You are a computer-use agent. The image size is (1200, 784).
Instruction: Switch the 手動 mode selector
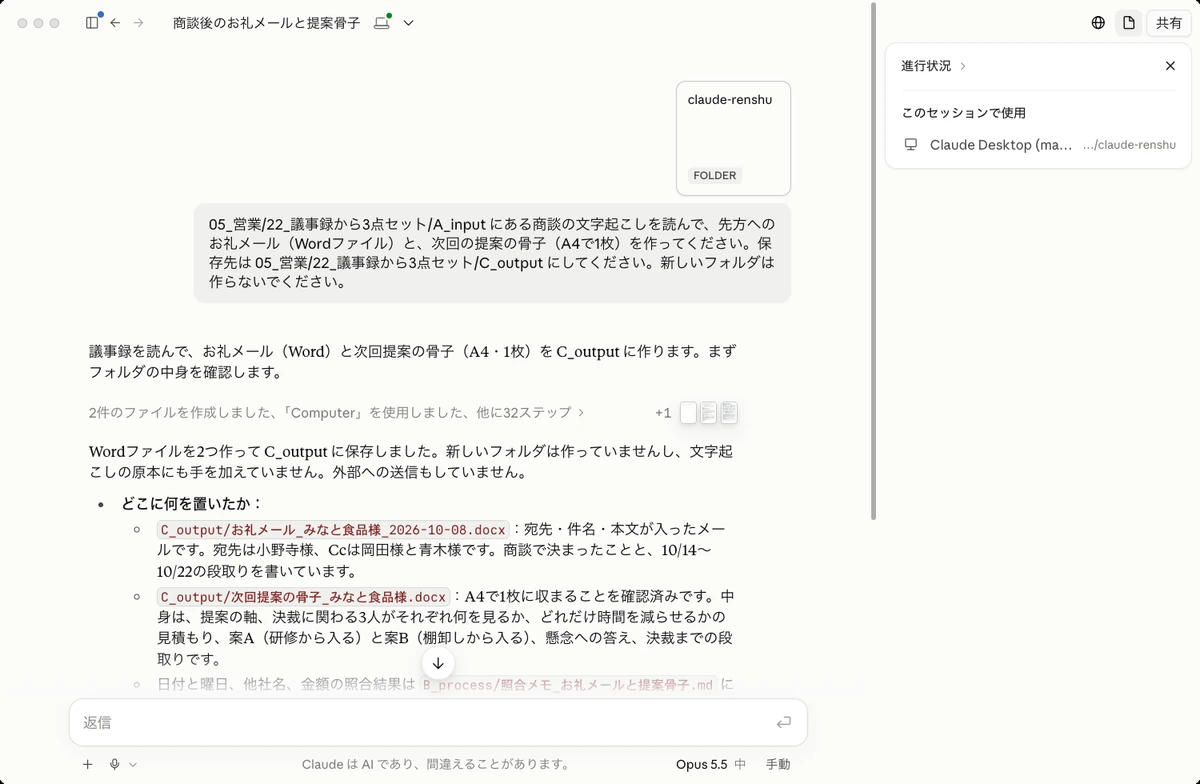777,764
